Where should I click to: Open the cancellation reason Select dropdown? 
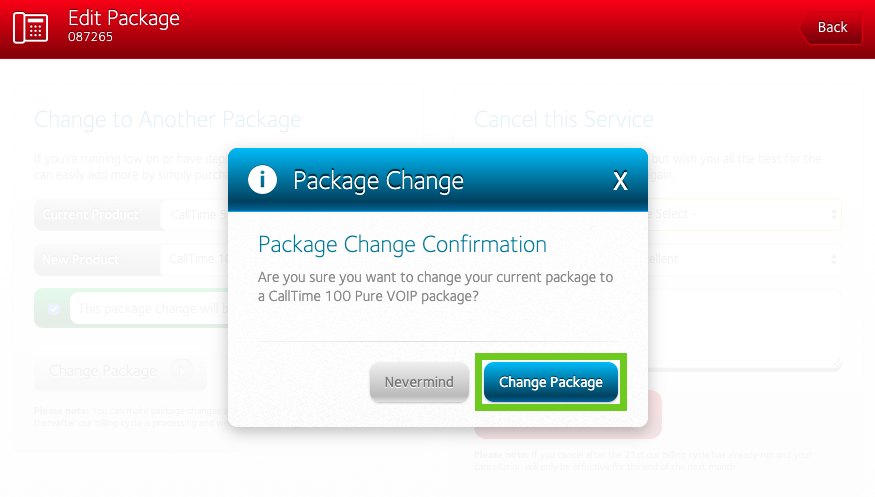[745, 214]
